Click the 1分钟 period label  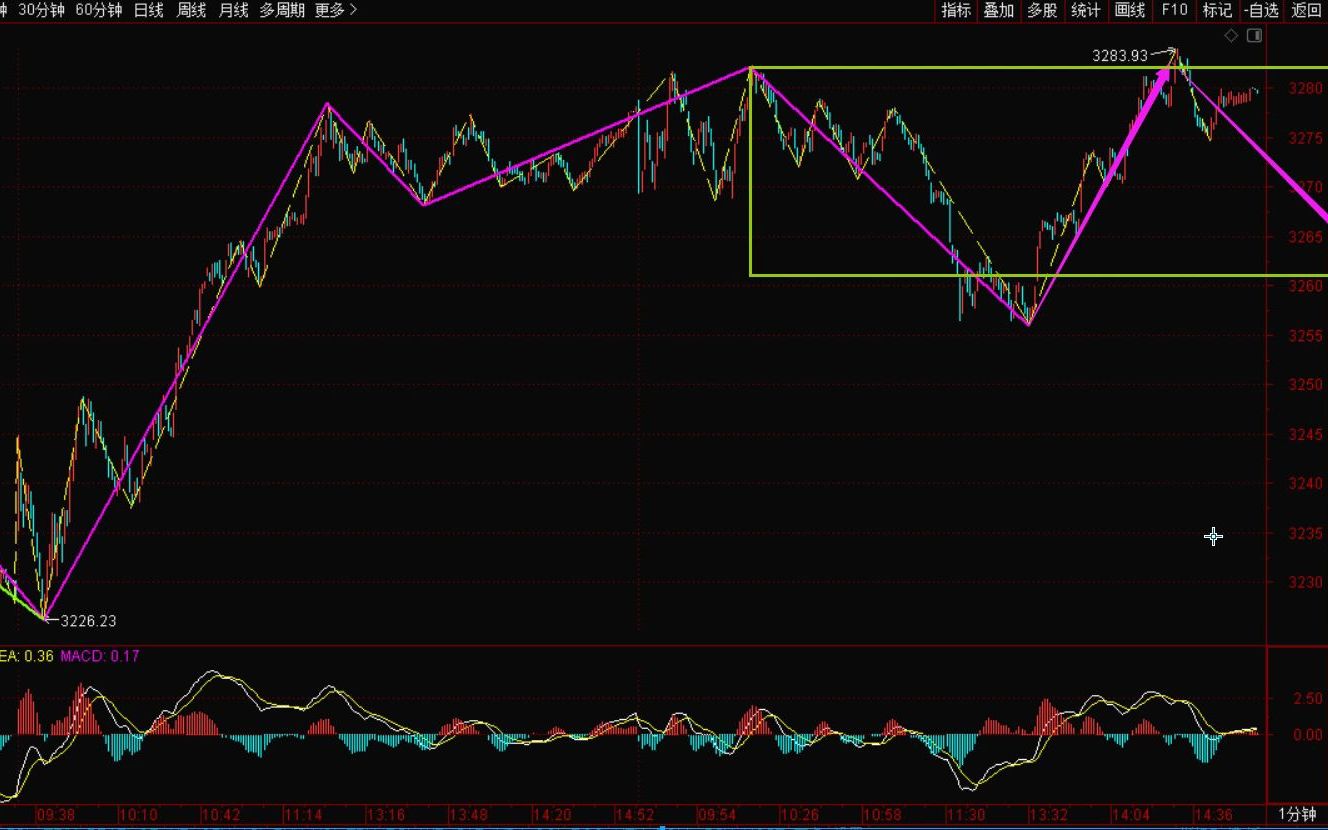click(1297, 815)
